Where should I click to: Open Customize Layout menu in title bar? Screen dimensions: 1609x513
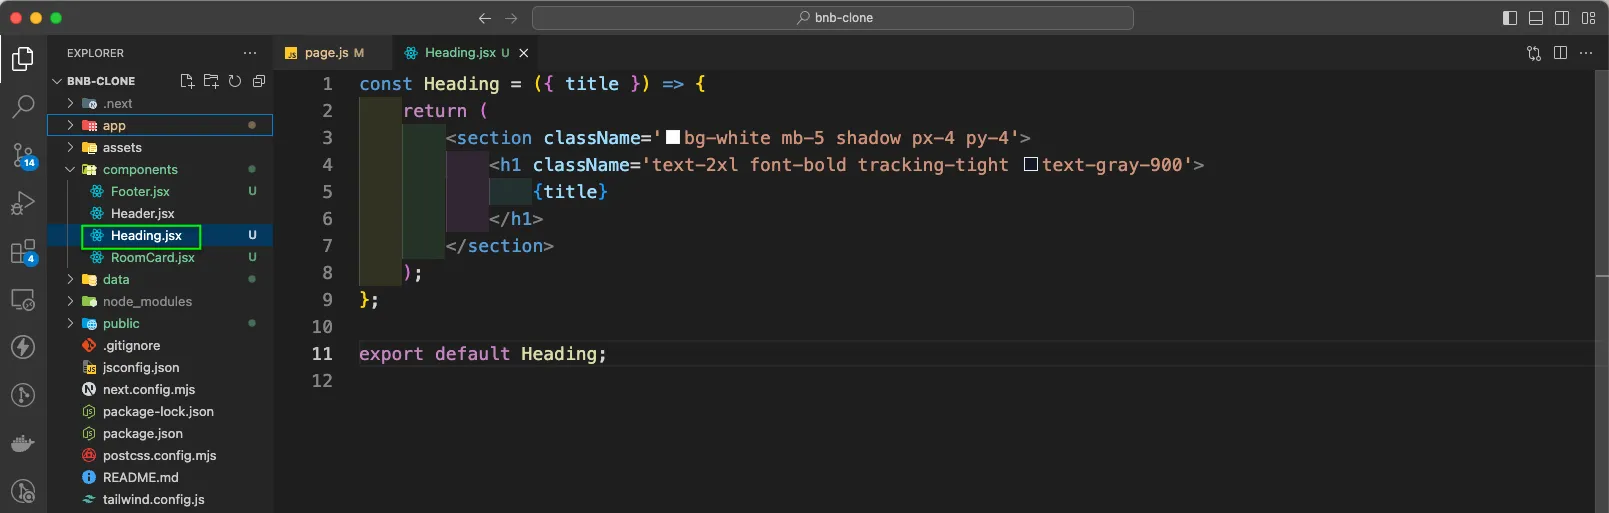pos(1589,18)
